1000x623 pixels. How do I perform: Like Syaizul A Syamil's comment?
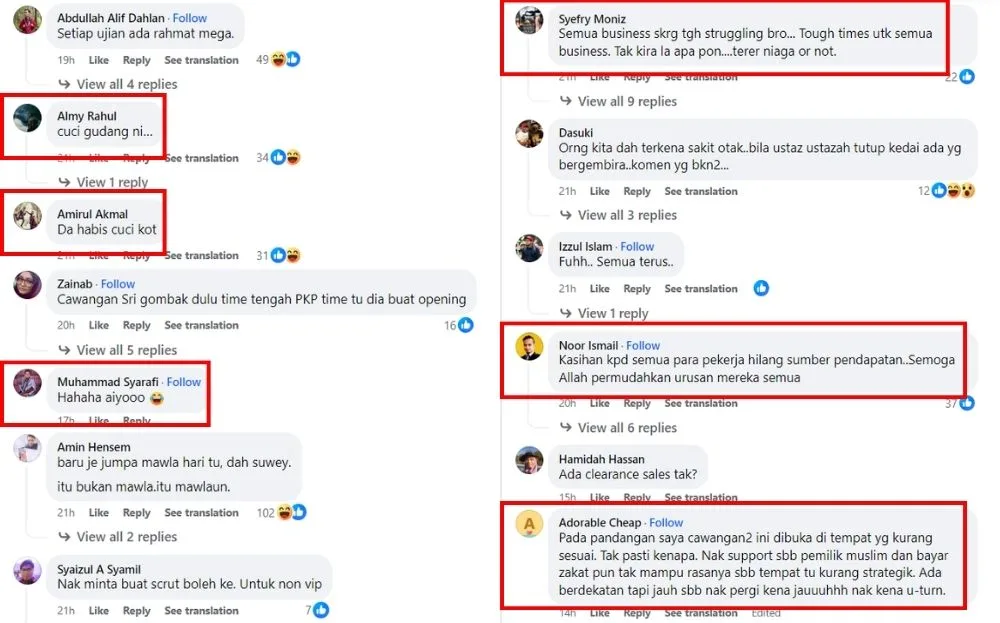point(99,611)
